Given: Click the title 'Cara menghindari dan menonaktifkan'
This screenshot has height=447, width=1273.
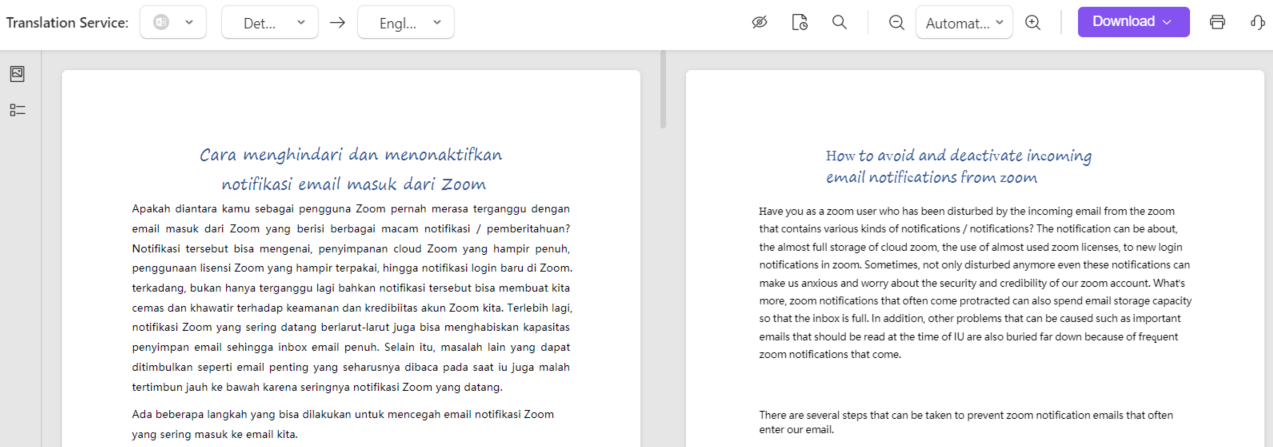Looking at the screenshot, I should (351, 155).
